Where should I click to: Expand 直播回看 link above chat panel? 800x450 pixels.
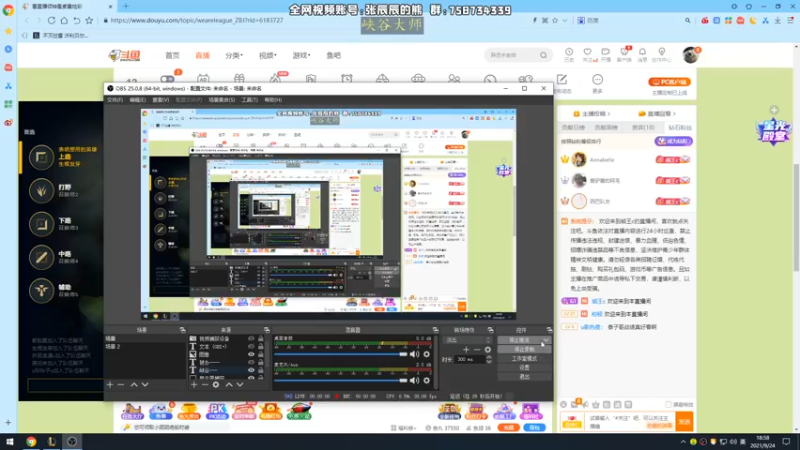tap(657, 114)
